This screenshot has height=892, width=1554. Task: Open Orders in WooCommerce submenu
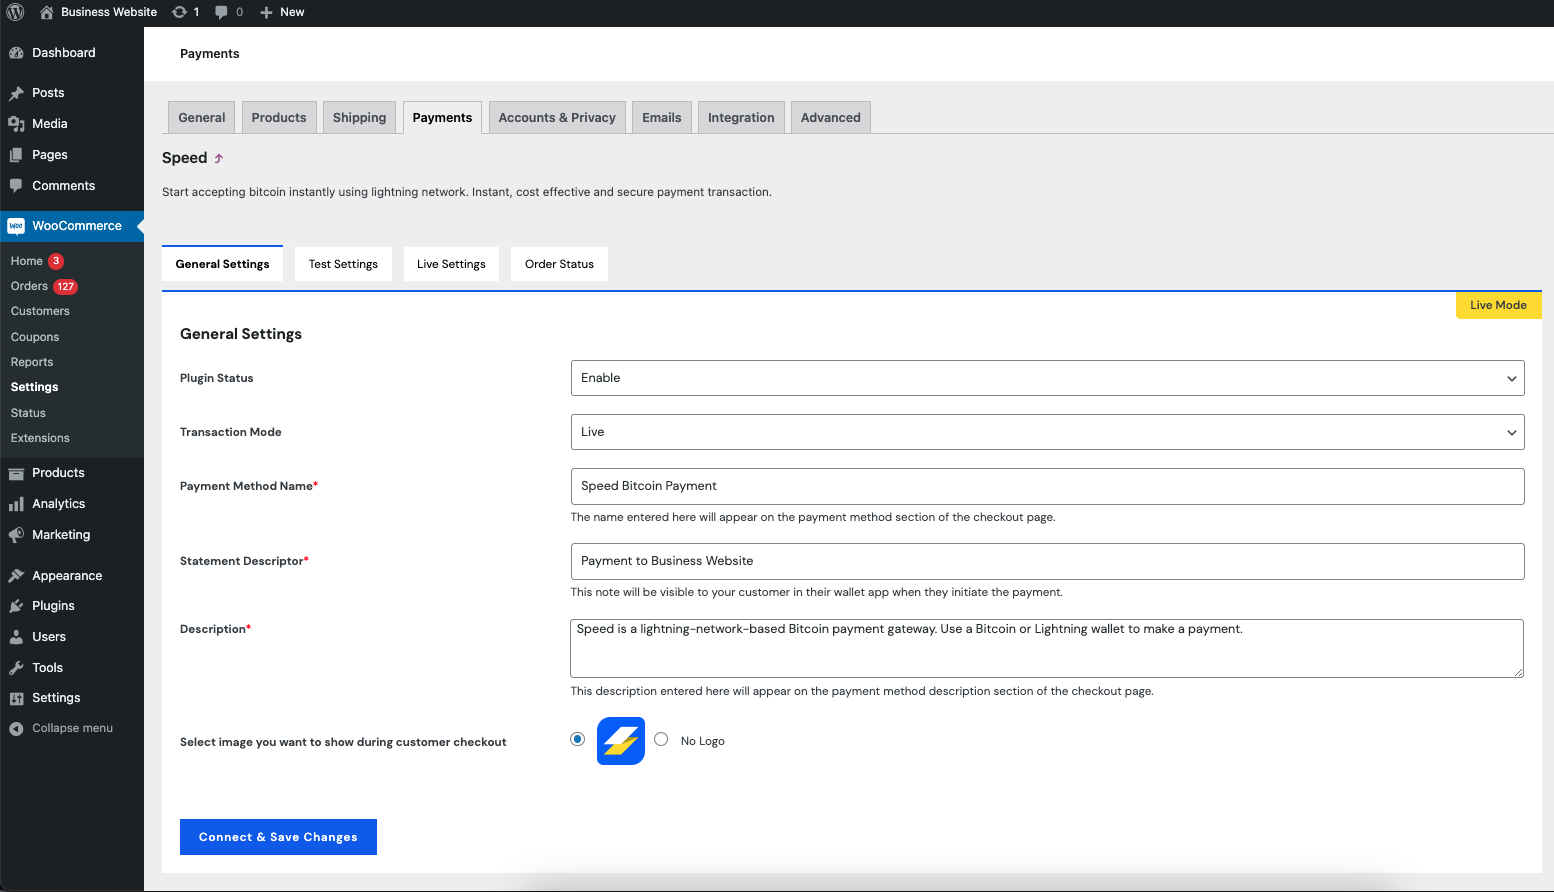point(29,286)
